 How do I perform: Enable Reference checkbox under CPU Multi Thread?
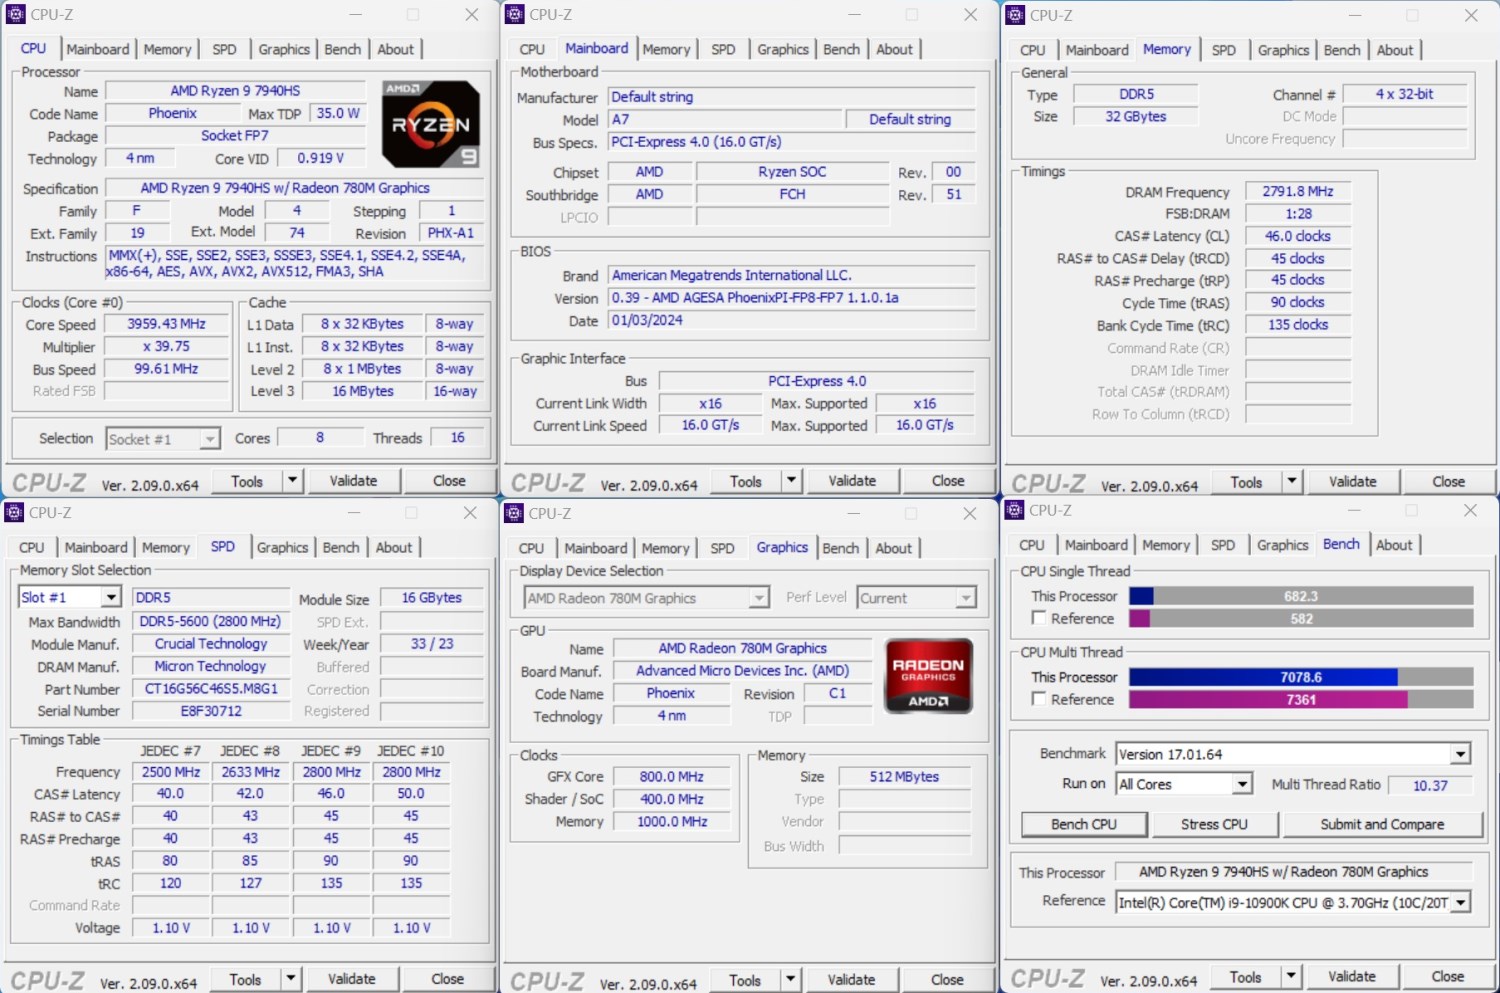[1039, 699]
